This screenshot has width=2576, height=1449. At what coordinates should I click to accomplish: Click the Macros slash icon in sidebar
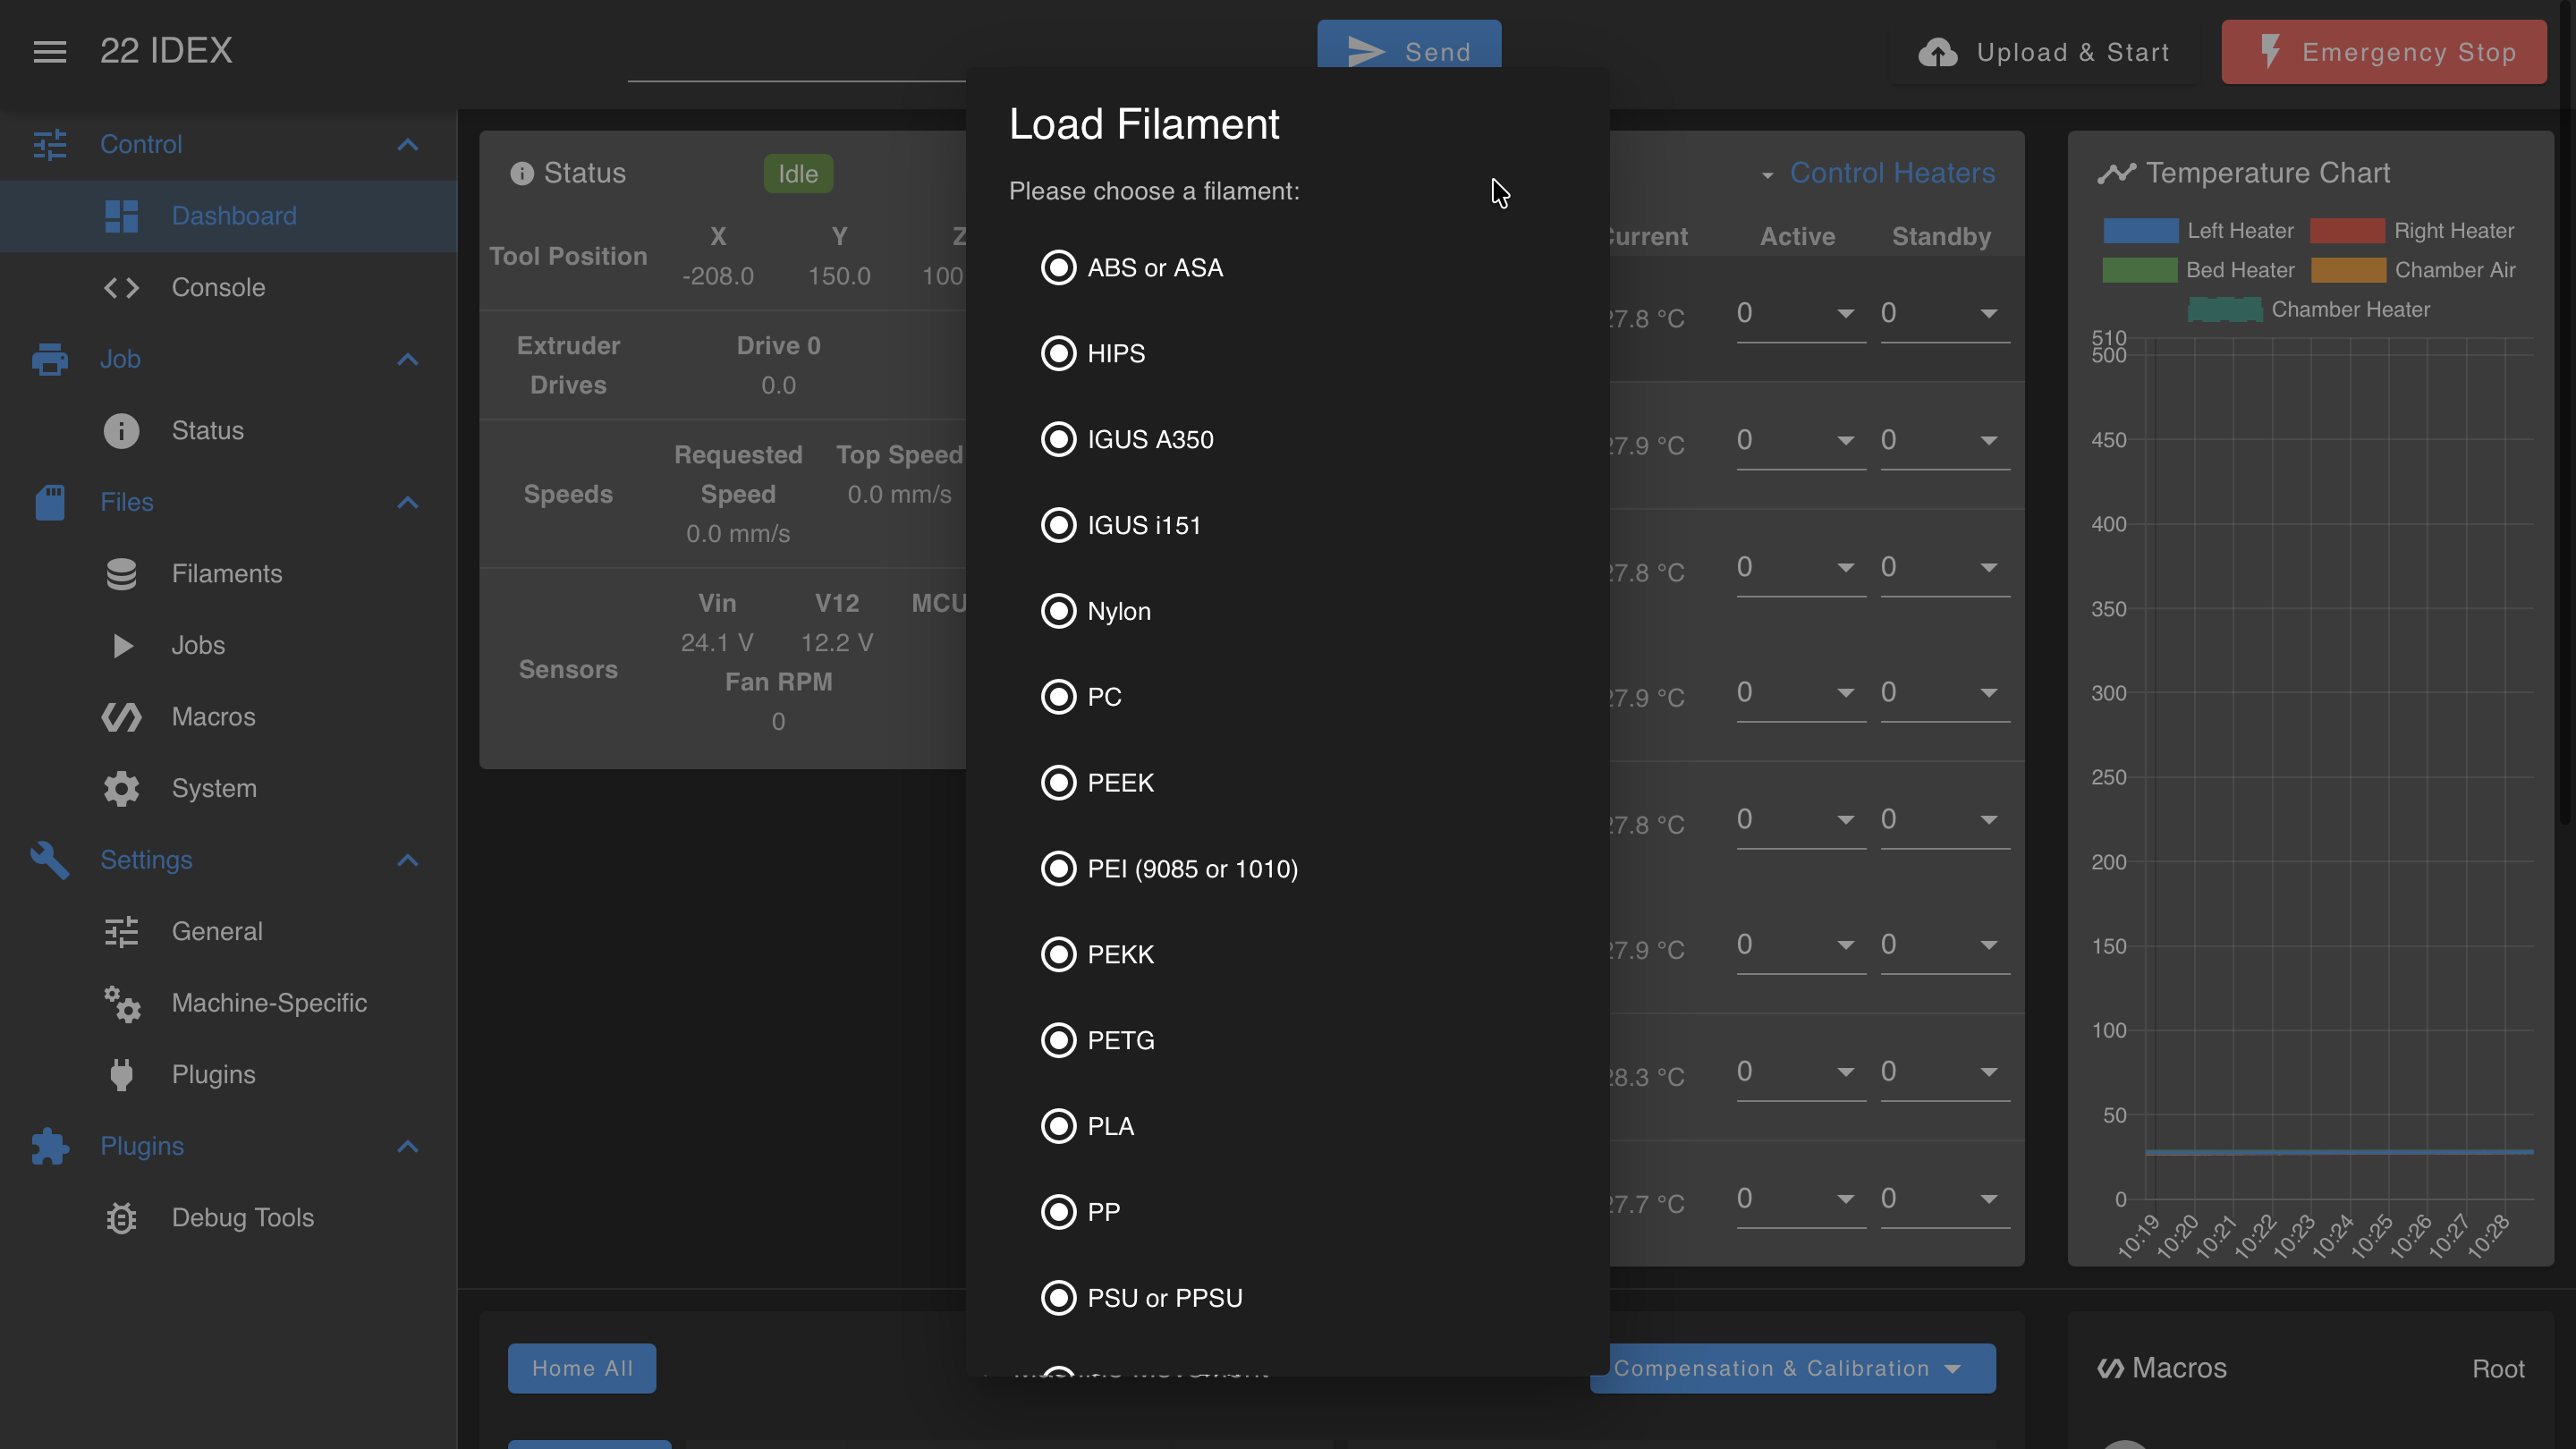point(121,717)
